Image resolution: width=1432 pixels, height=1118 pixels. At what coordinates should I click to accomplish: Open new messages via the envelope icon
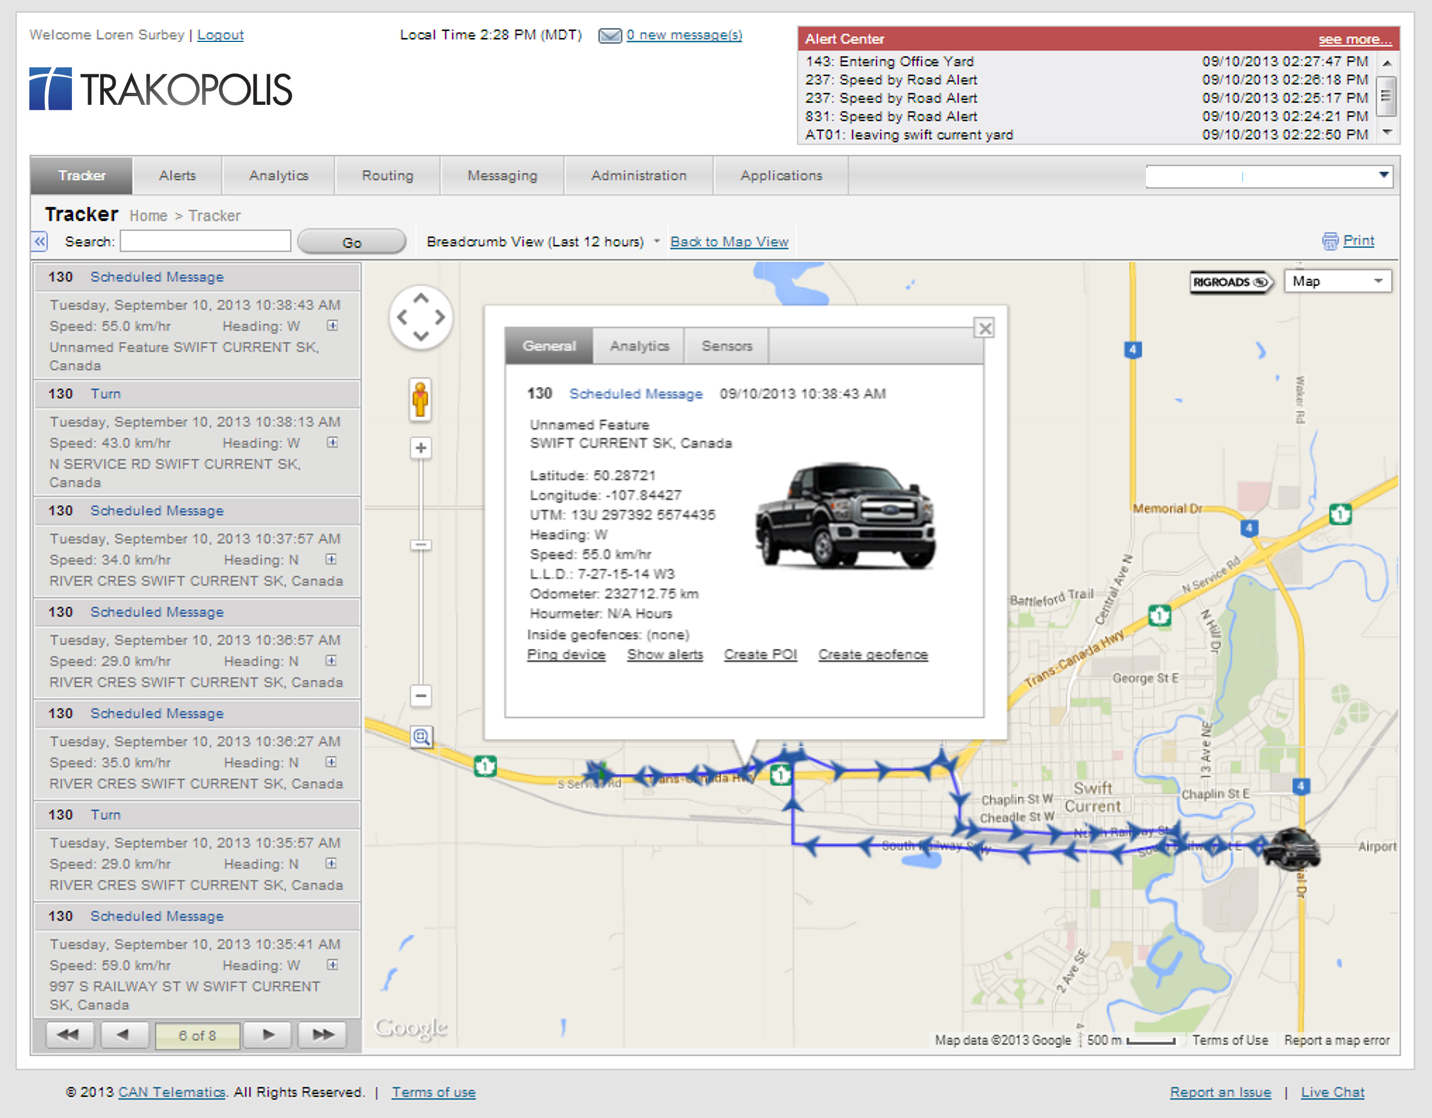click(610, 35)
